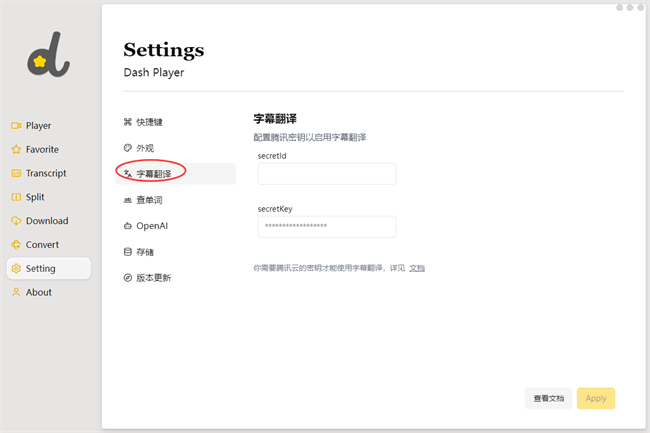Click the Convert sidebar icon
The height and width of the screenshot is (433, 650).
(x=16, y=245)
